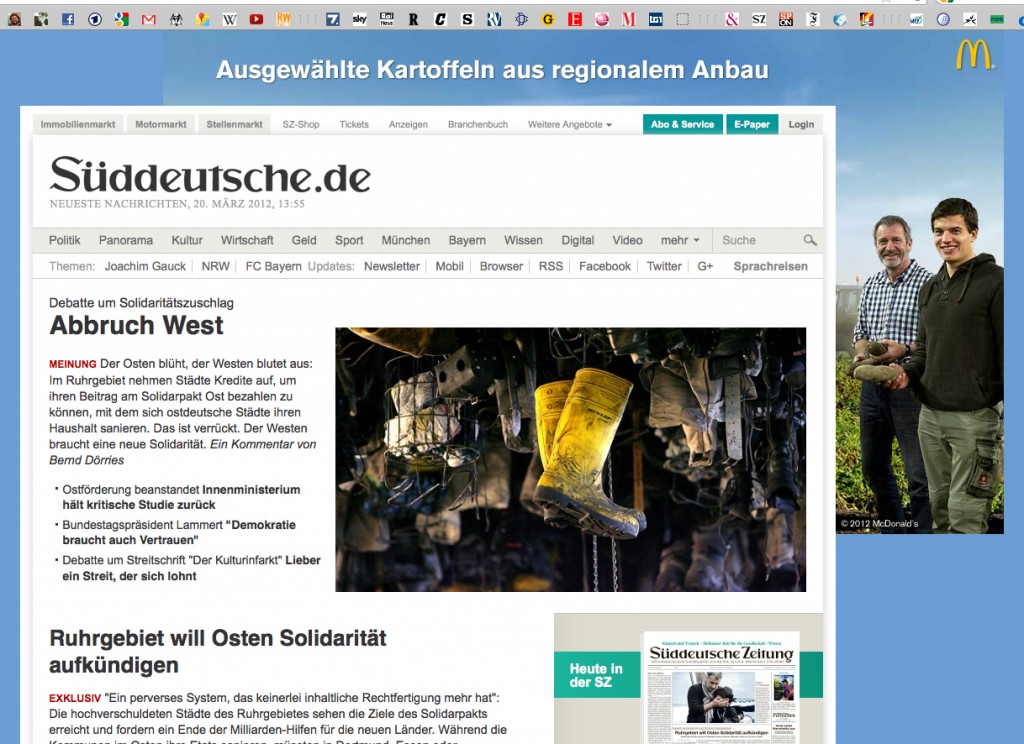This screenshot has width=1024, height=744.
Task: Click the 'Abo & Service' button
Action: coord(682,124)
